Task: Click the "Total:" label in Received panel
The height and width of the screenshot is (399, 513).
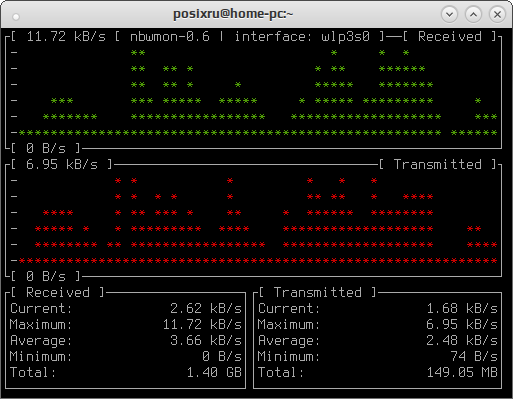Action: (33, 373)
